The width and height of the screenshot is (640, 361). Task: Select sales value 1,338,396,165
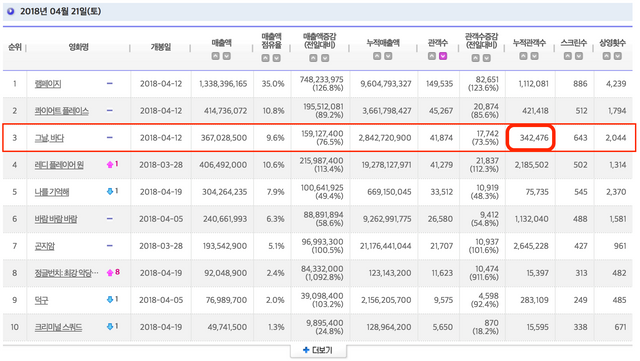tap(223, 84)
